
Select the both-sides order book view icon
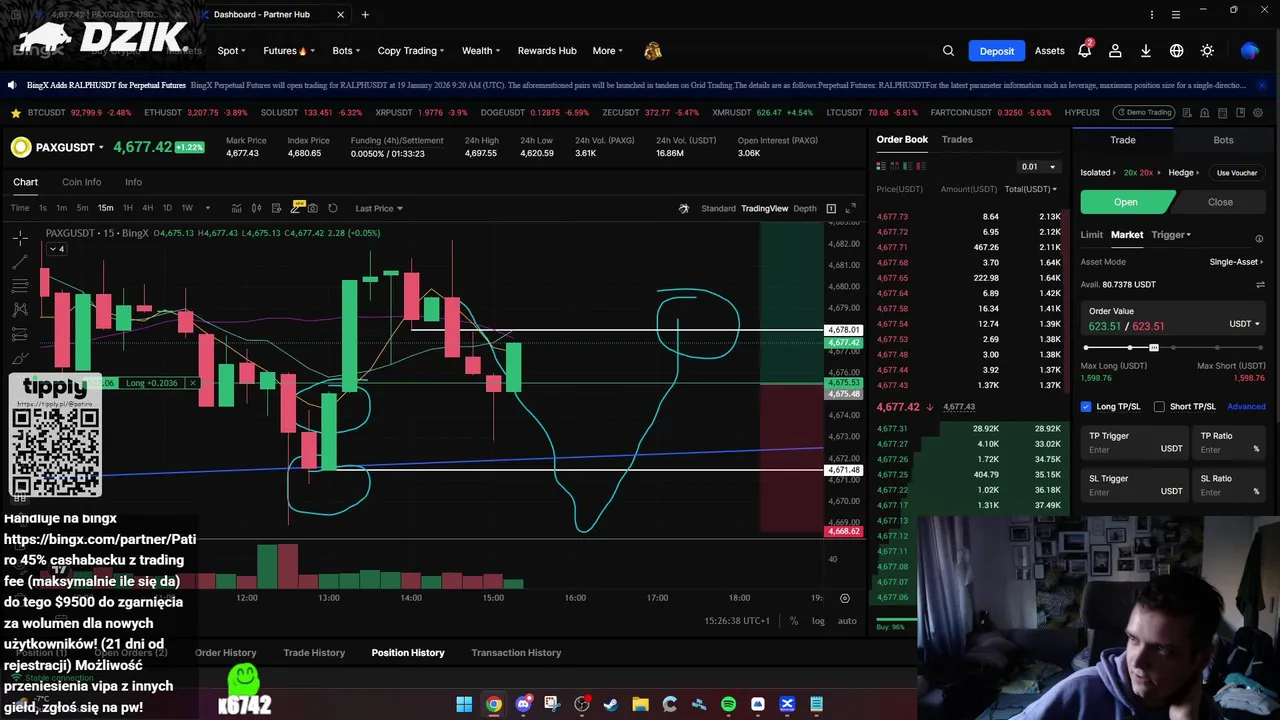coord(881,166)
